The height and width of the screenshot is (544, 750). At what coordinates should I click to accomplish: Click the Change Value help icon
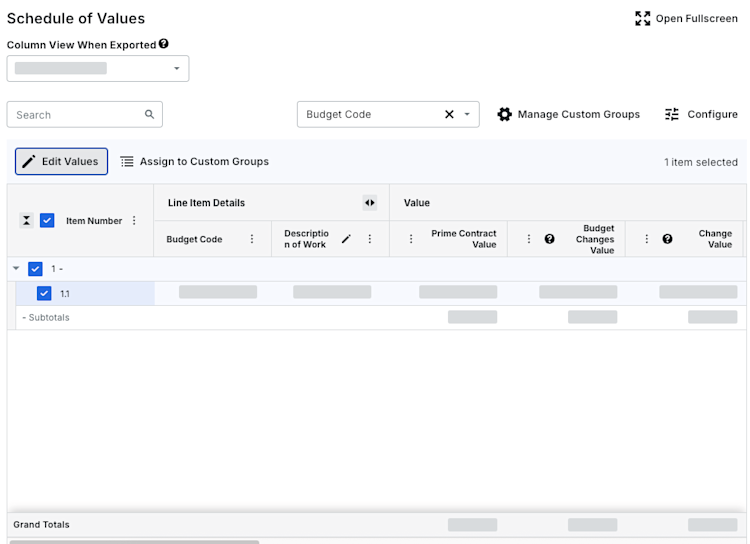point(667,239)
